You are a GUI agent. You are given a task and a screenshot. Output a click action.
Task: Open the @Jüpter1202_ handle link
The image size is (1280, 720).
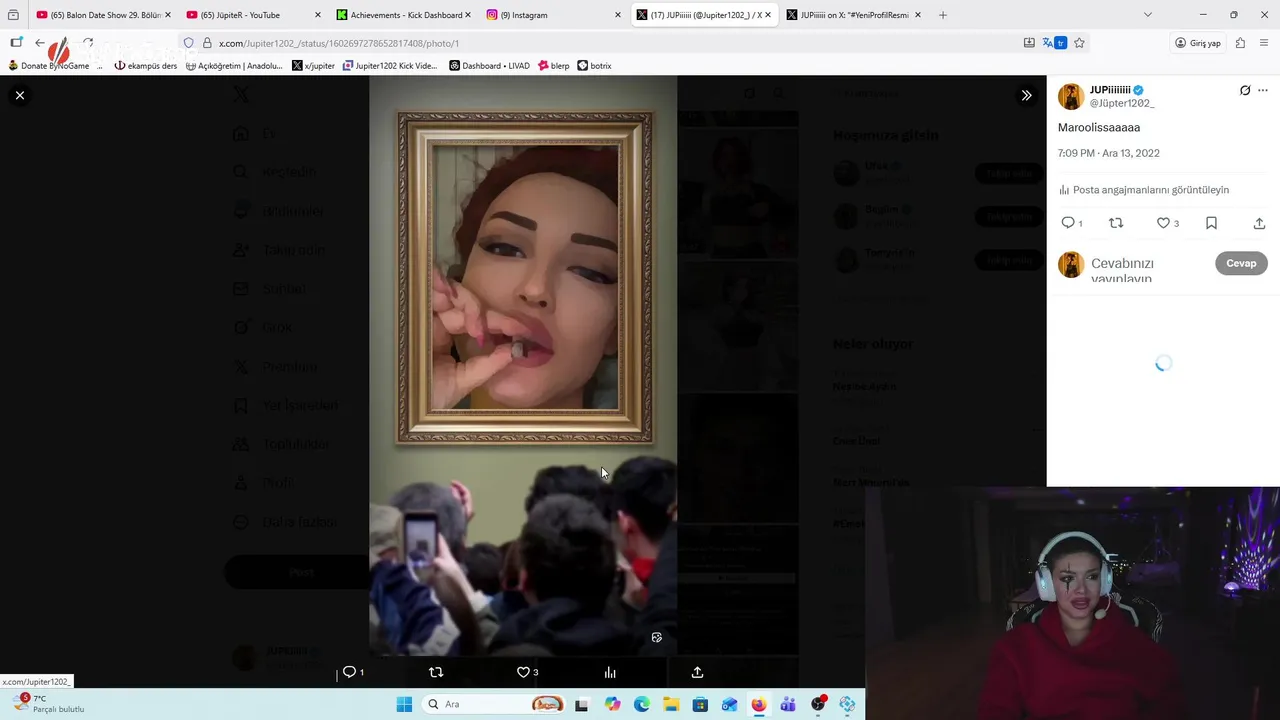pos(1122,103)
